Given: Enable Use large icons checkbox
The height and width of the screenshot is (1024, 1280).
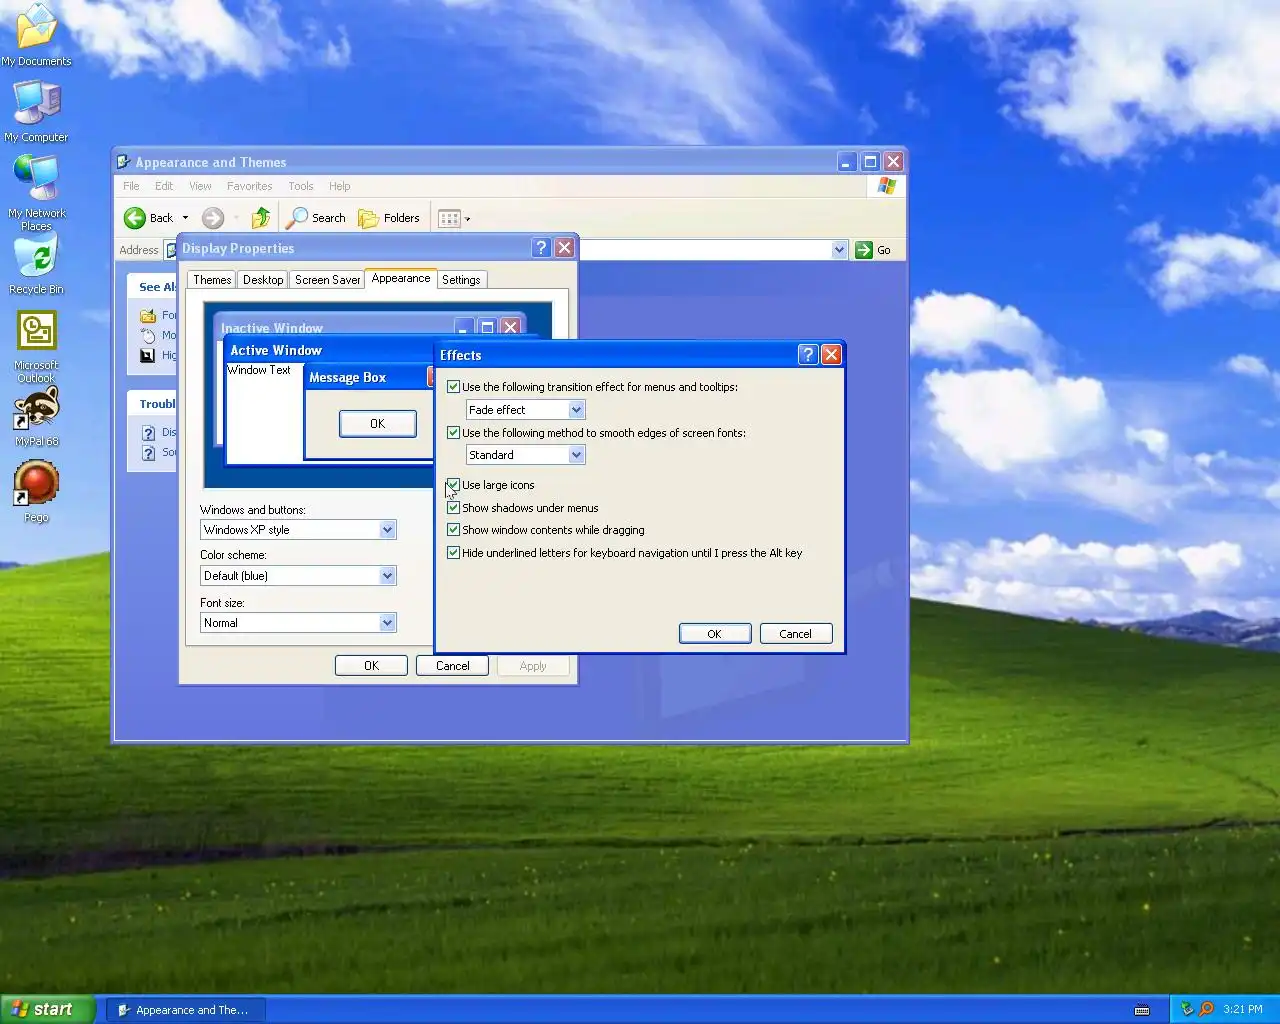Looking at the screenshot, I should point(453,485).
